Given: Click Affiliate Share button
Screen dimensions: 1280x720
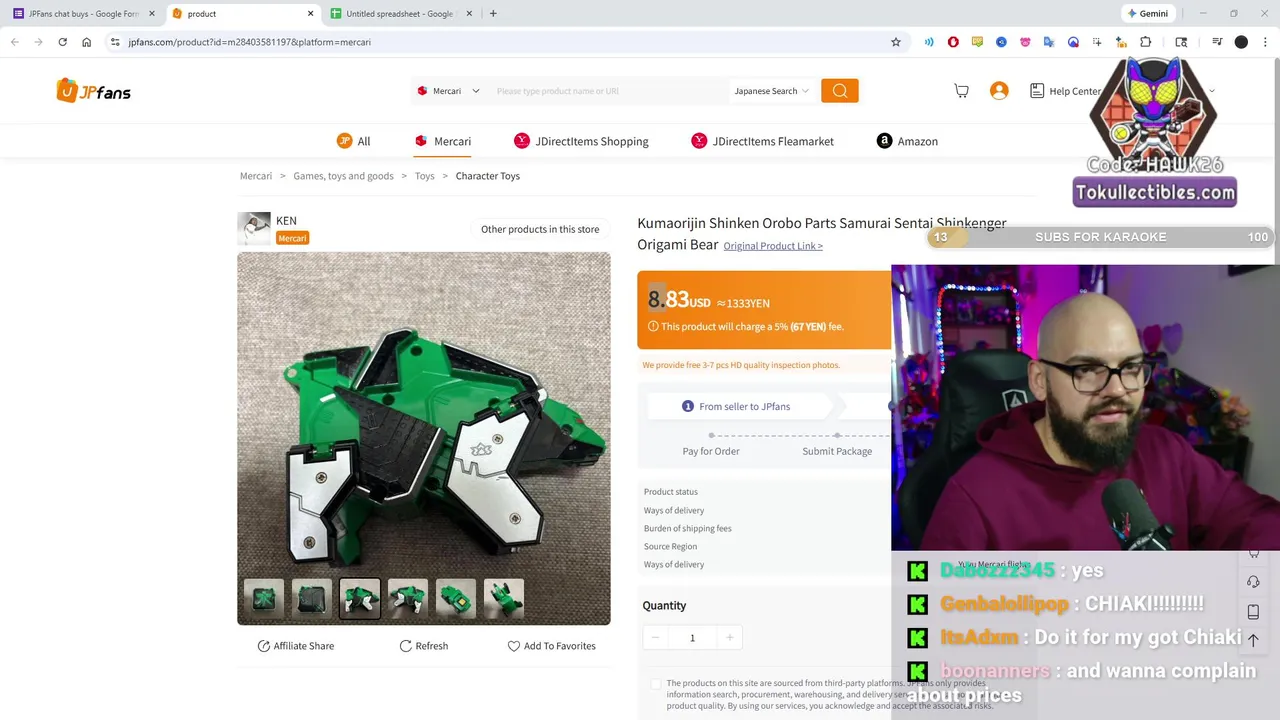Looking at the screenshot, I should [x=296, y=646].
